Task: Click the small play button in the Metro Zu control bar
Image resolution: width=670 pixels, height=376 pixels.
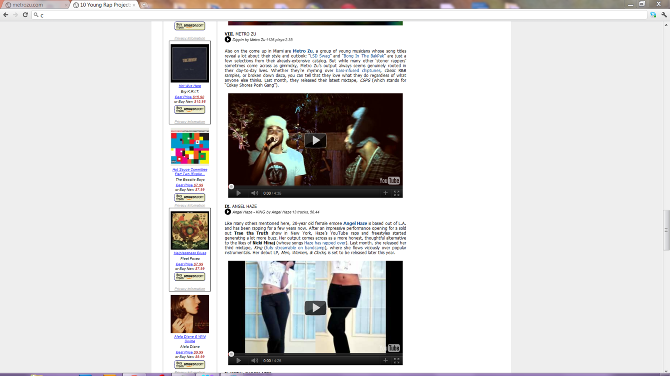Action: tap(238, 193)
